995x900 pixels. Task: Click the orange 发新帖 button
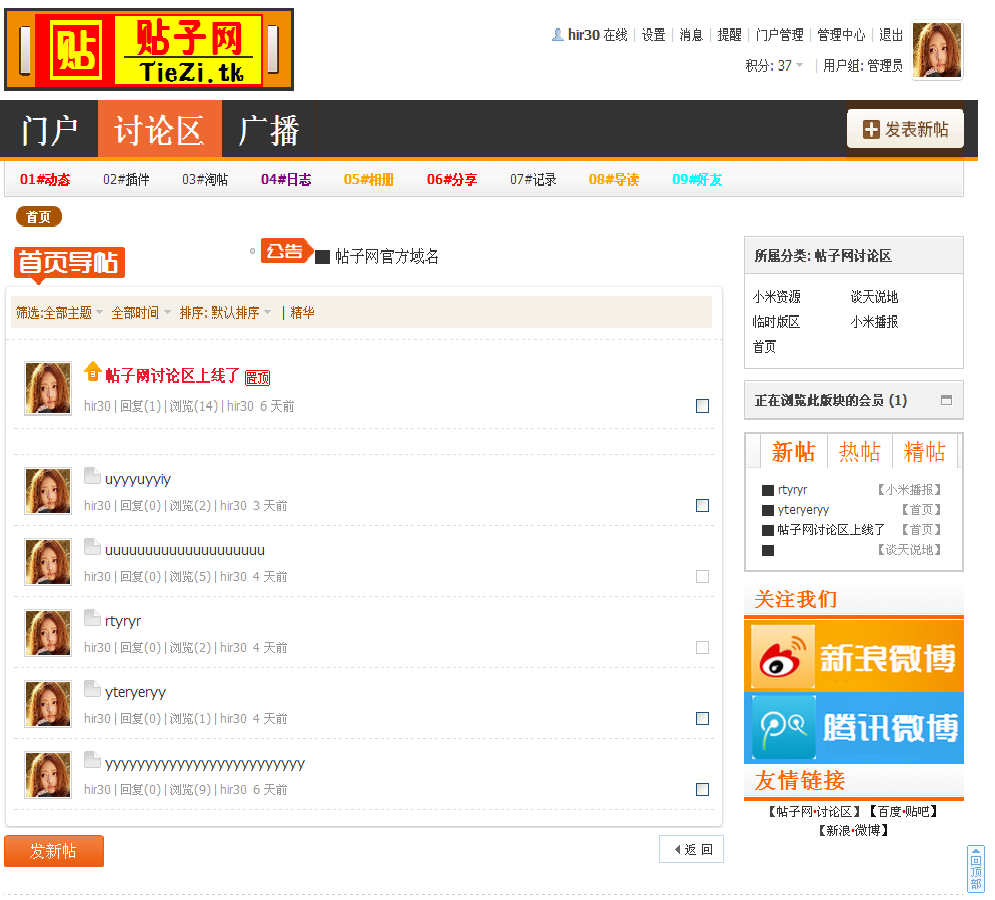click(54, 851)
